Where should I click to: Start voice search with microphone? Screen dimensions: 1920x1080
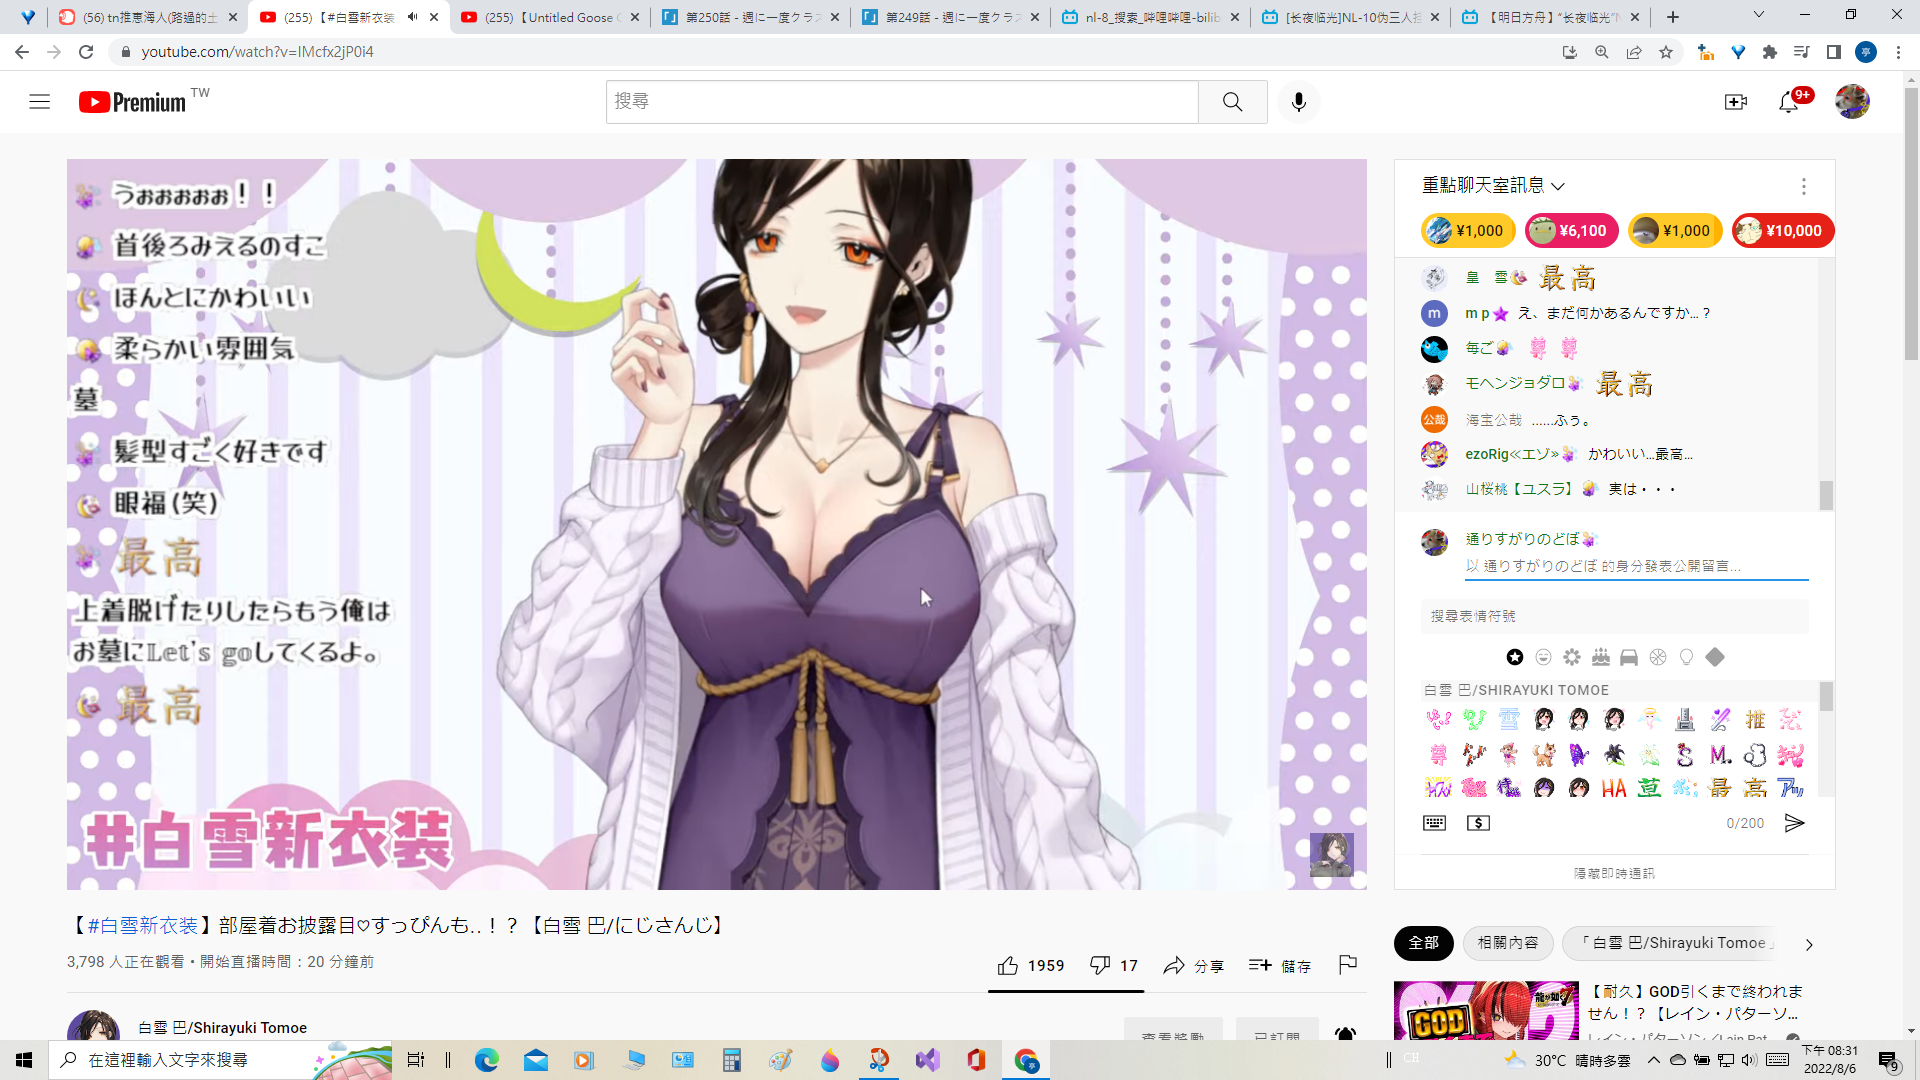pyautogui.click(x=1298, y=102)
